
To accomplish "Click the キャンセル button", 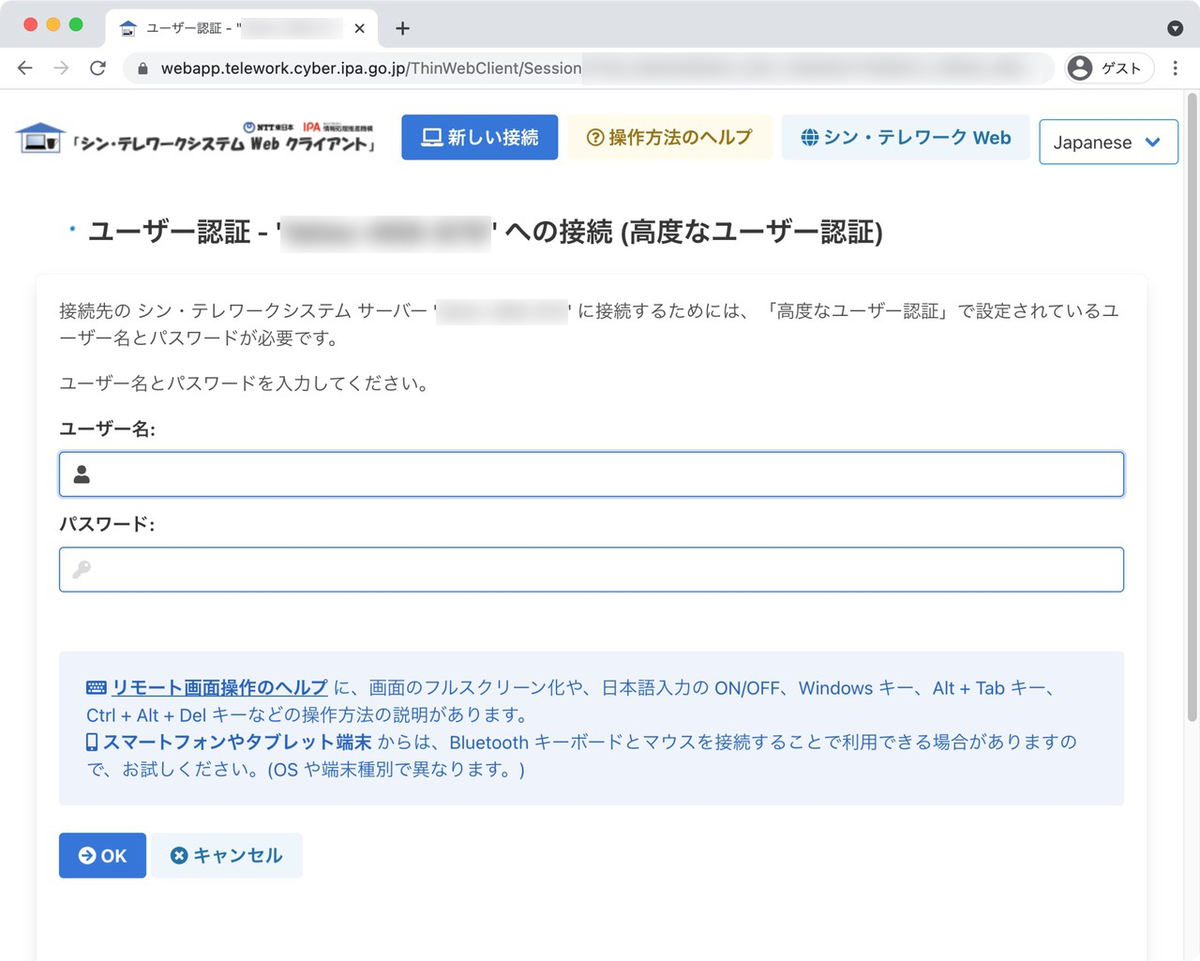I will tap(227, 856).
